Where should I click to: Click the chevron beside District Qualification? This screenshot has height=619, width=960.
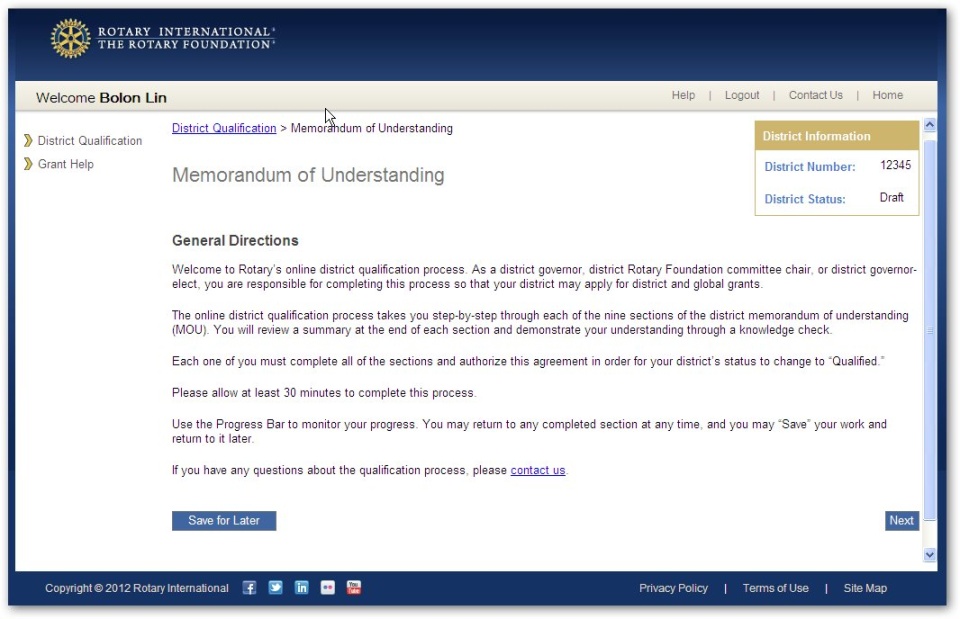click(28, 140)
